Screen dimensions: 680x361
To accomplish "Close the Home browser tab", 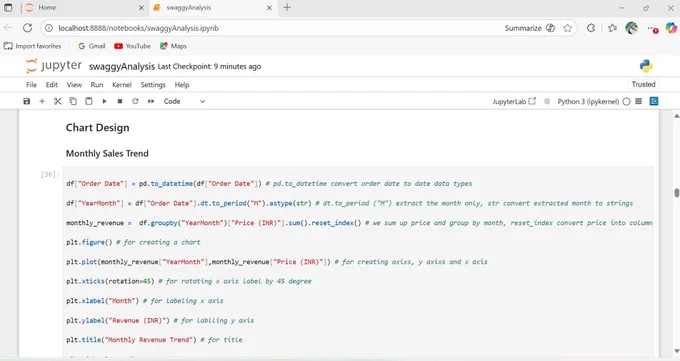I will coord(141,7).
